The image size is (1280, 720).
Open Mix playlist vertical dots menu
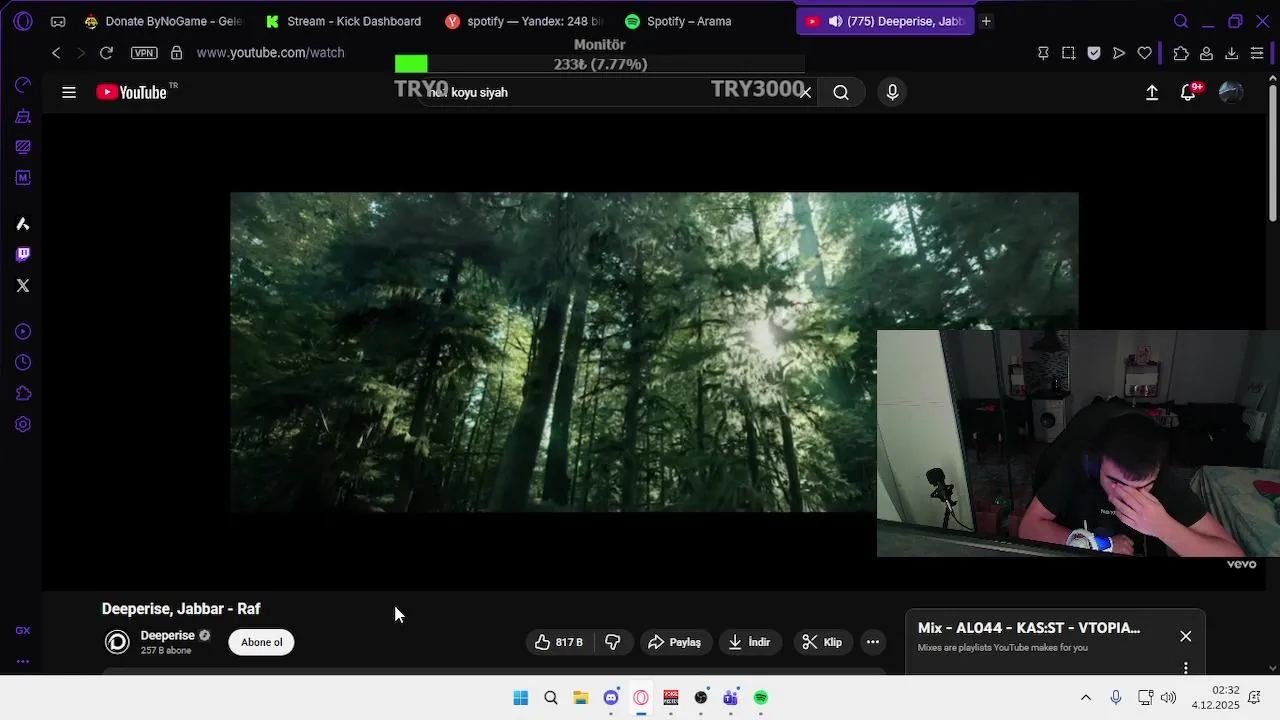[x=1186, y=667]
